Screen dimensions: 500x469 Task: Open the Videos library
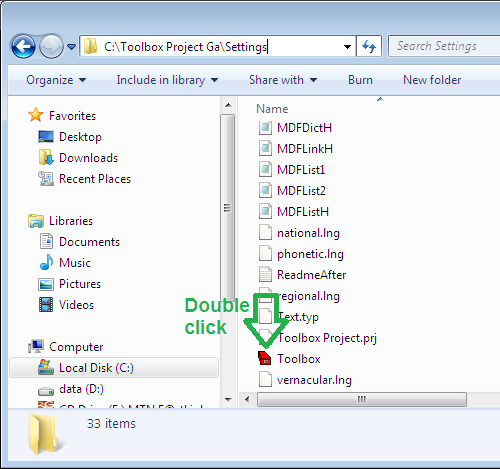[76, 305]
